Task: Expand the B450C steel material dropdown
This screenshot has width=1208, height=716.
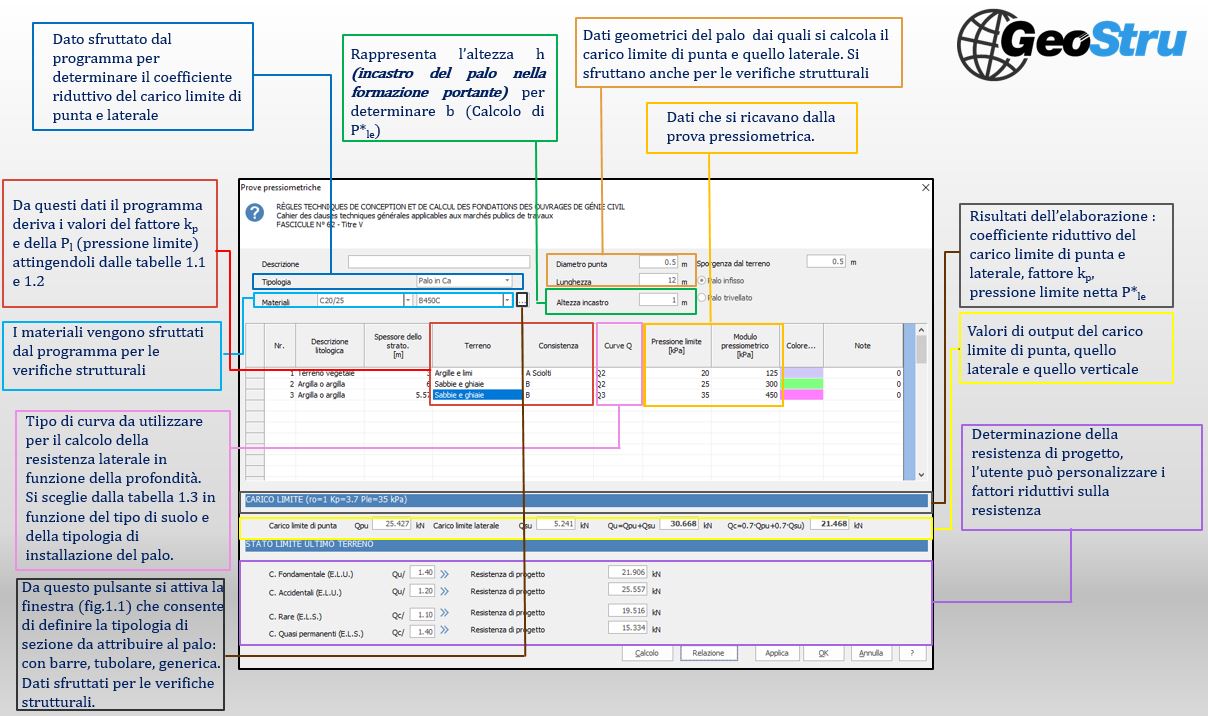Action: tap(464, 300)
